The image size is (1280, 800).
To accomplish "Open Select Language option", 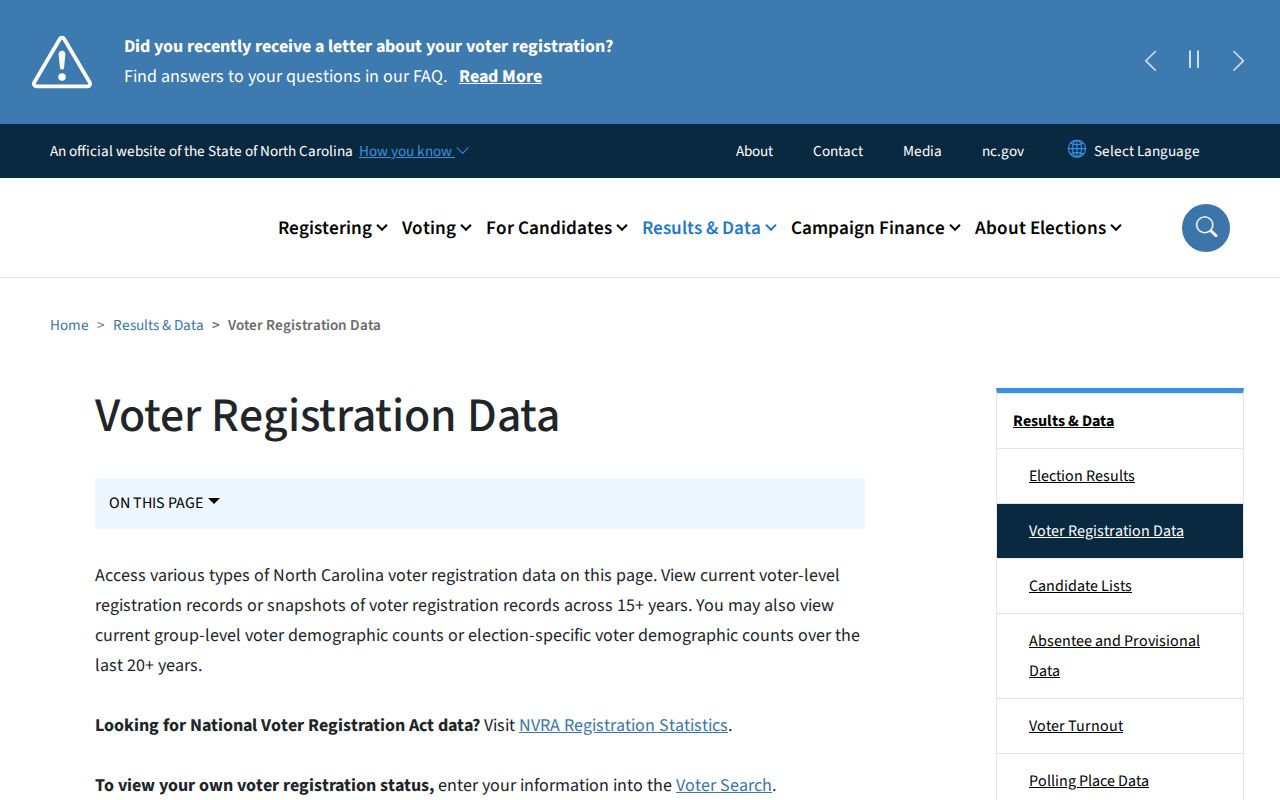I will click(x=1146, y=151).
